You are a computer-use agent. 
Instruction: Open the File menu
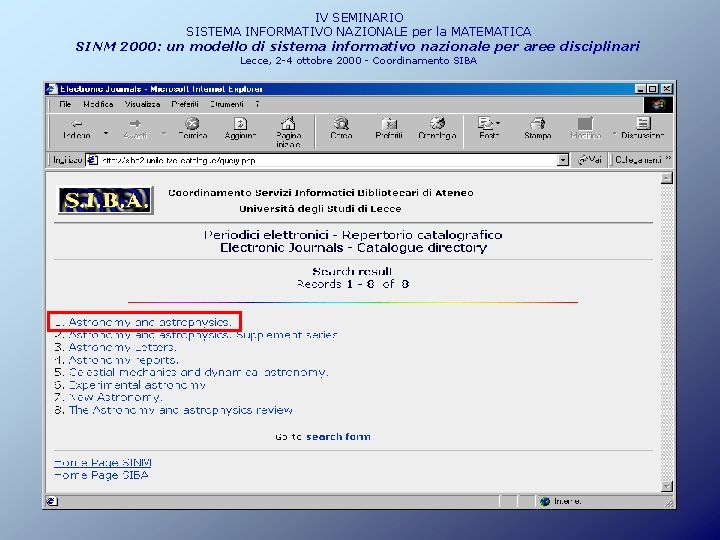(x=65, y=104)
